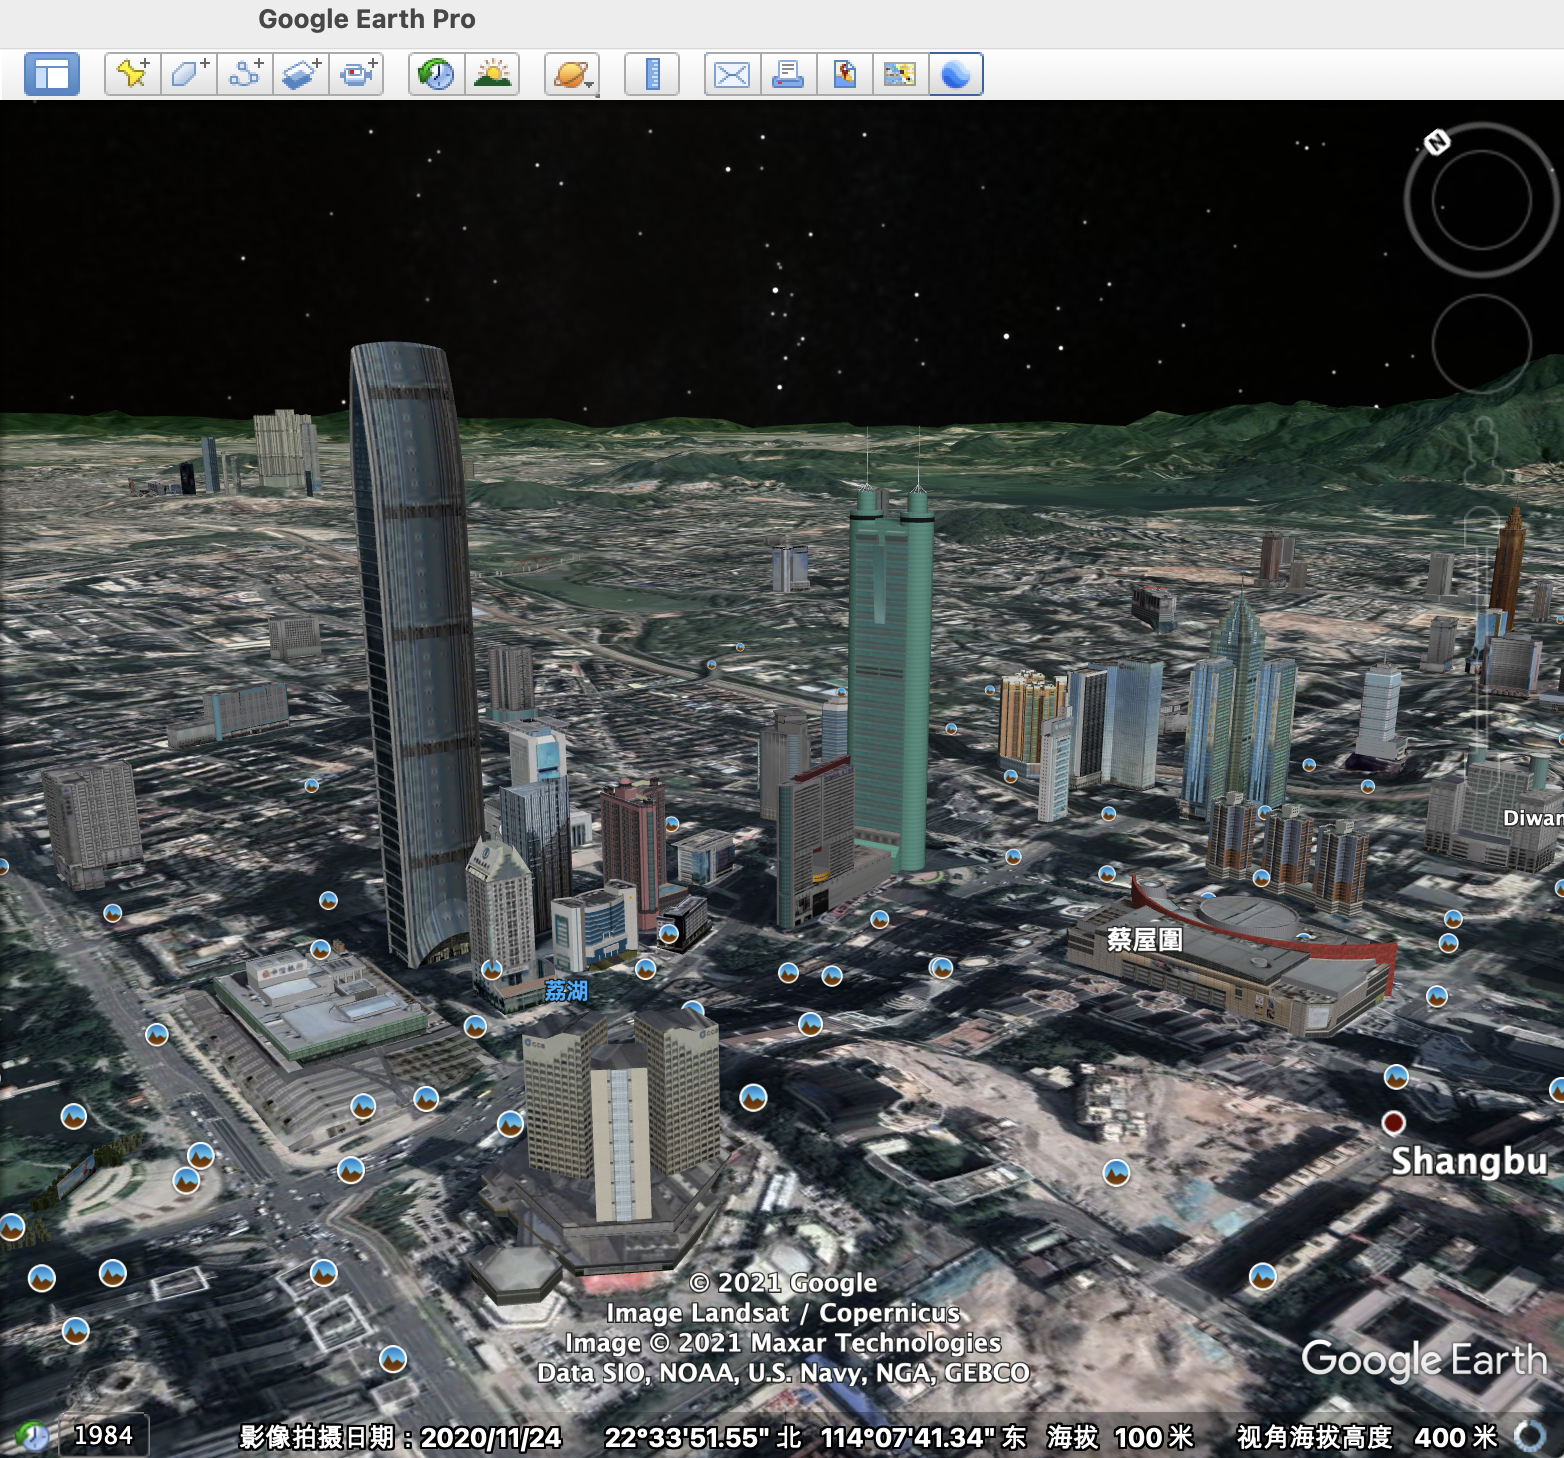Viewport: 1564px width, 1458px height.
Task: Select the red Shangbu location dot
Action: click(1393, 1123)
